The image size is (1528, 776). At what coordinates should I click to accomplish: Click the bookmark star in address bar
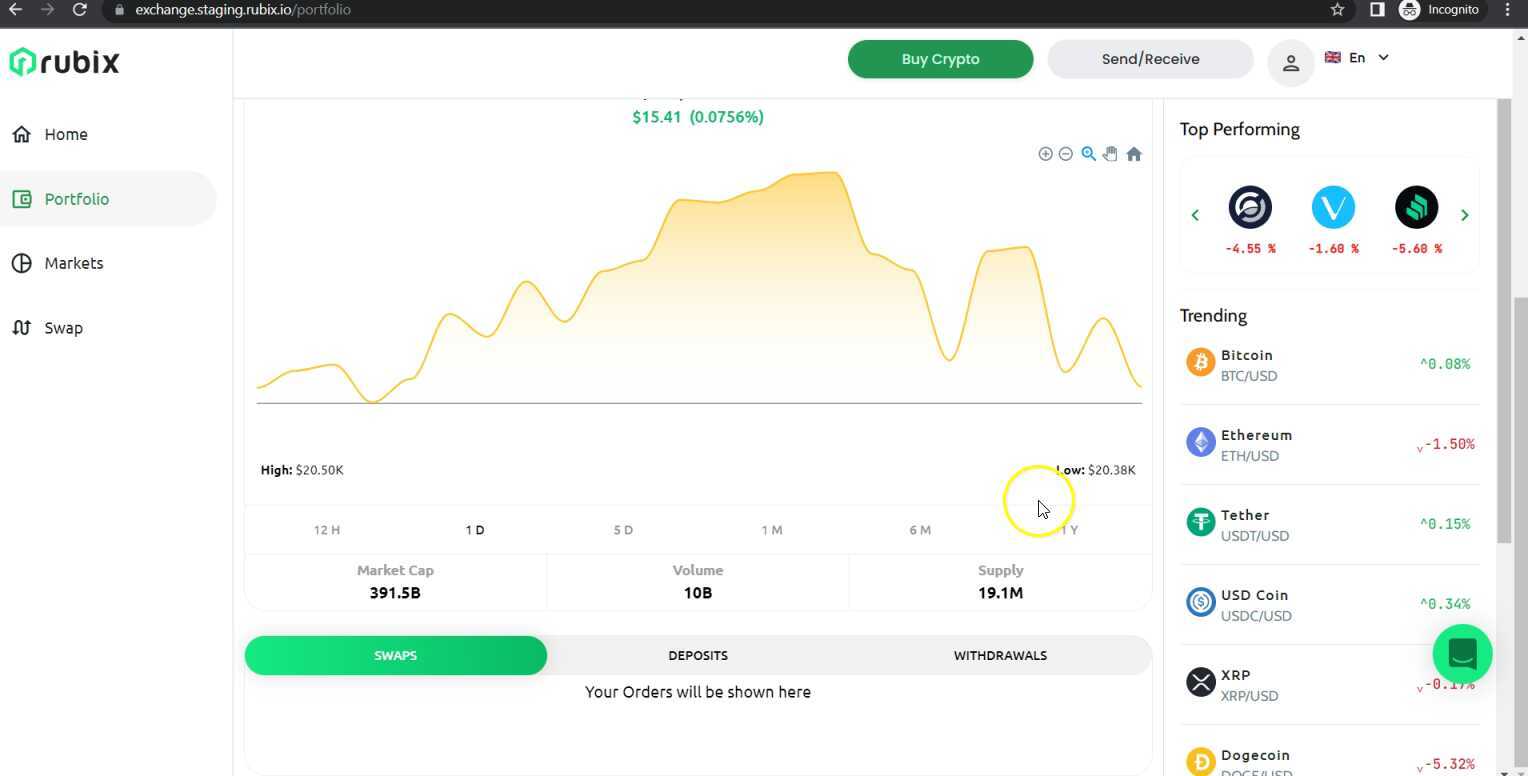pos(1336,10)
